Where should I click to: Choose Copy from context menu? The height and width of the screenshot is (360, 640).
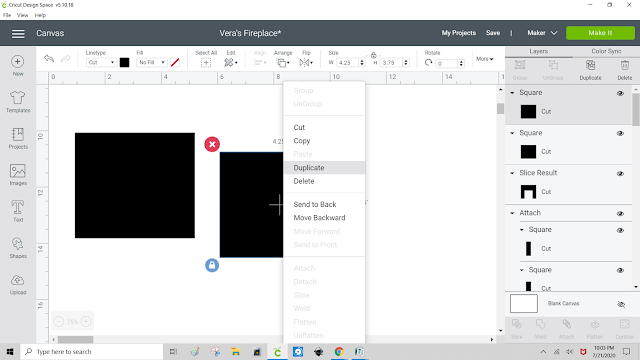click(x=324, y=141)
